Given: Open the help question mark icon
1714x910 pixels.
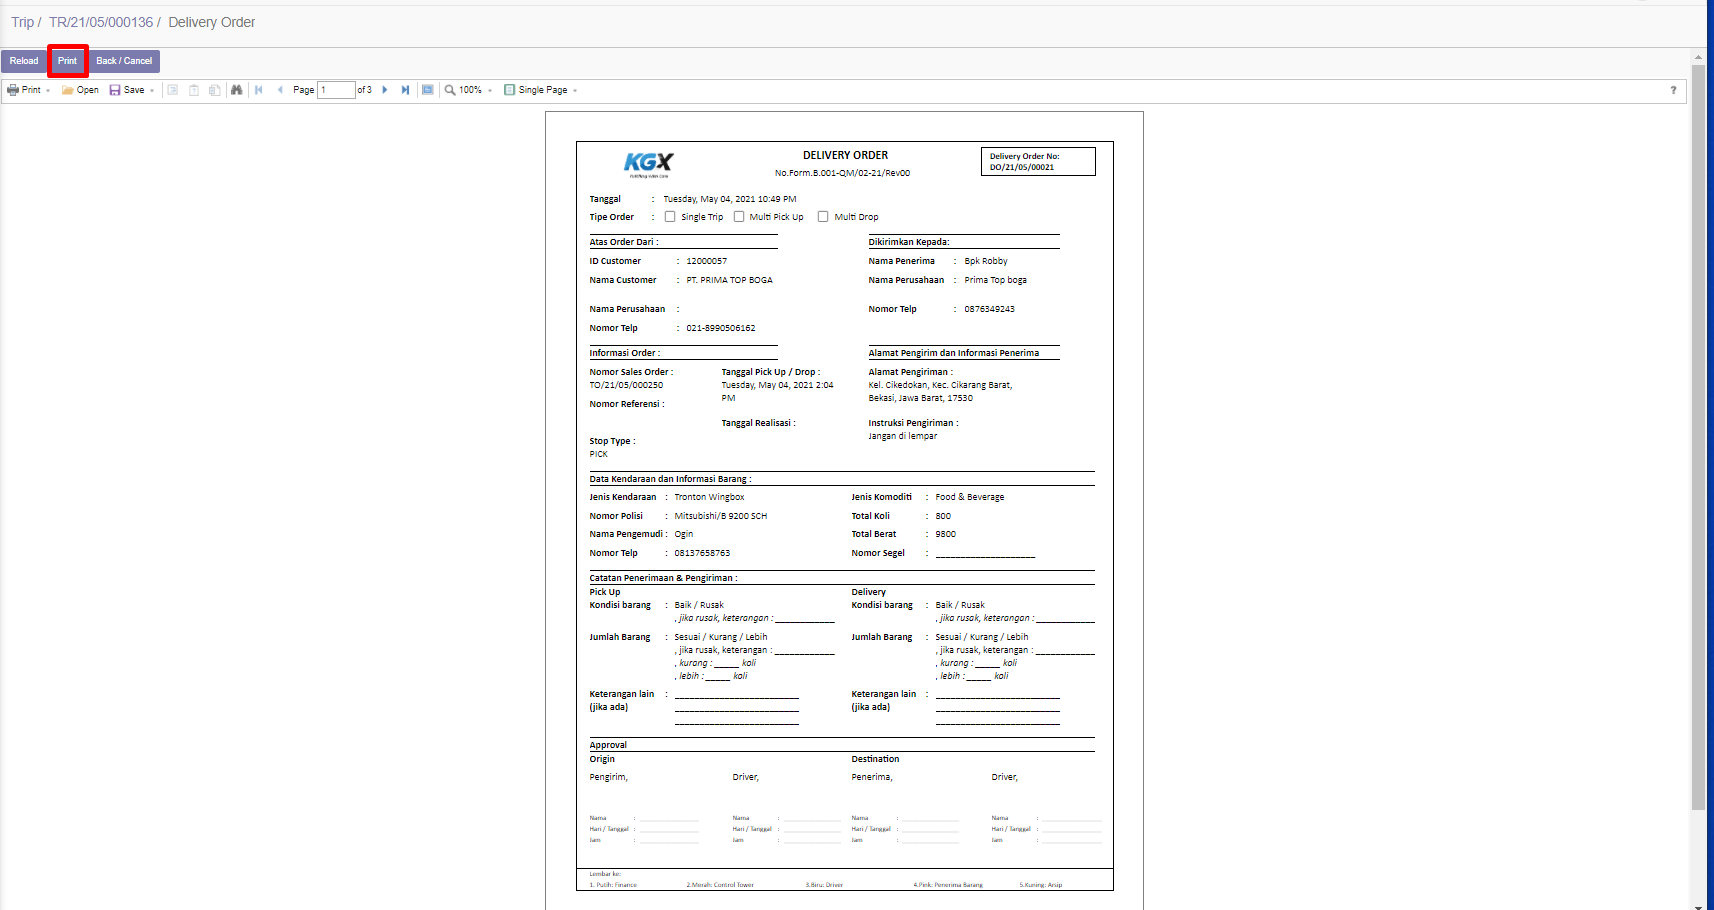Looking at the screenshot, I should pos(1673,90).
